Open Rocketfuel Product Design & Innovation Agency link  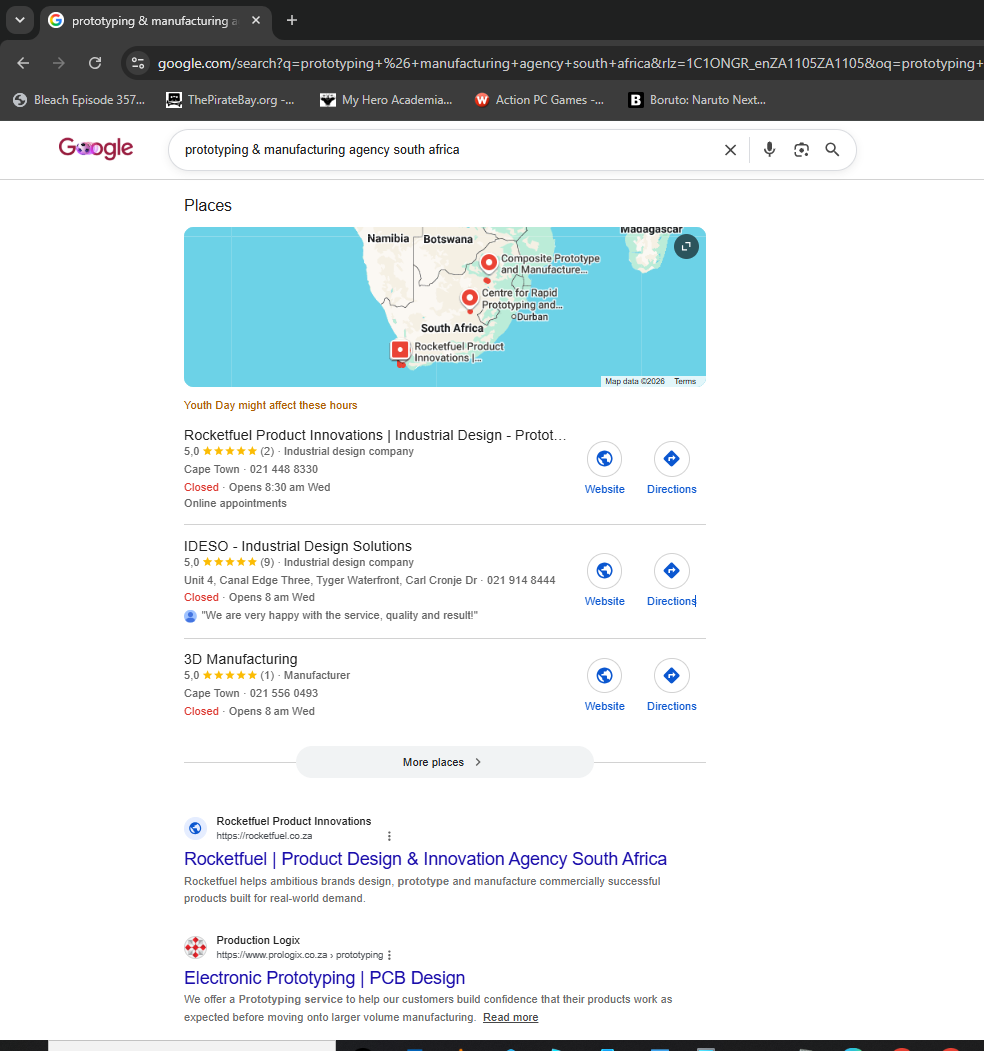click(x=425, y=859)
